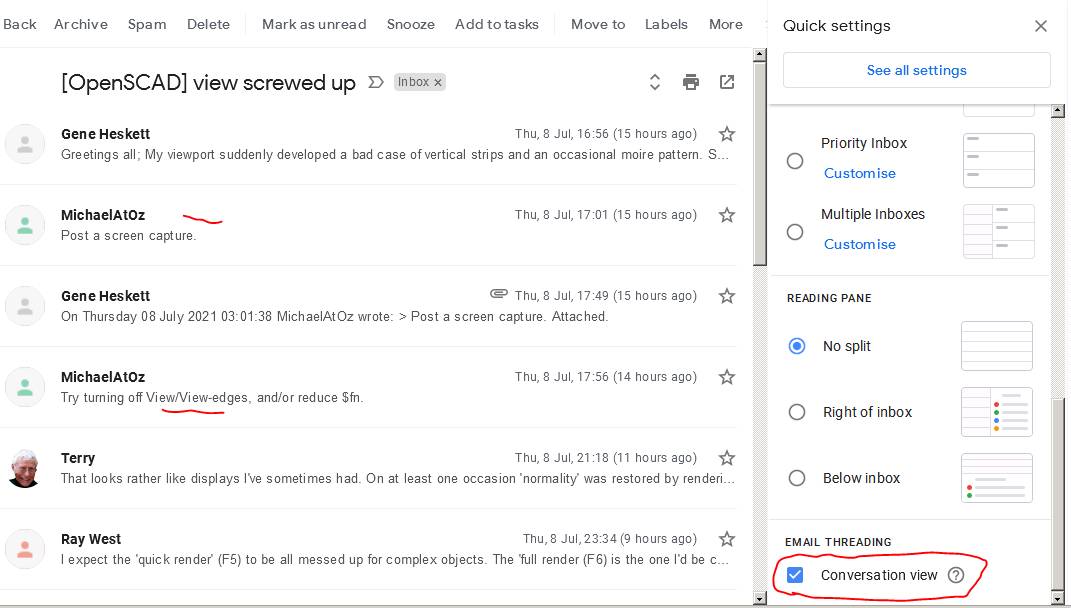This screenshot has height=608, width=1071.
Task: Open conversation in new window
Action: pos(727,82)
